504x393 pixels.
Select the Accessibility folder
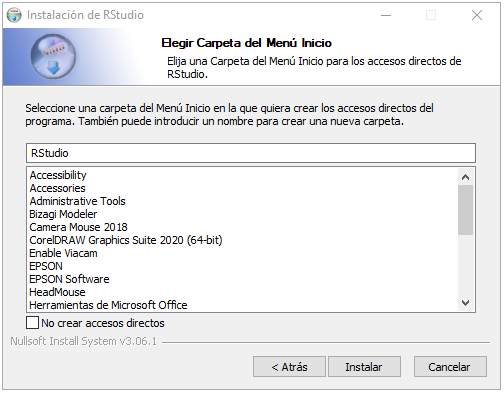[x=58, y=175]
